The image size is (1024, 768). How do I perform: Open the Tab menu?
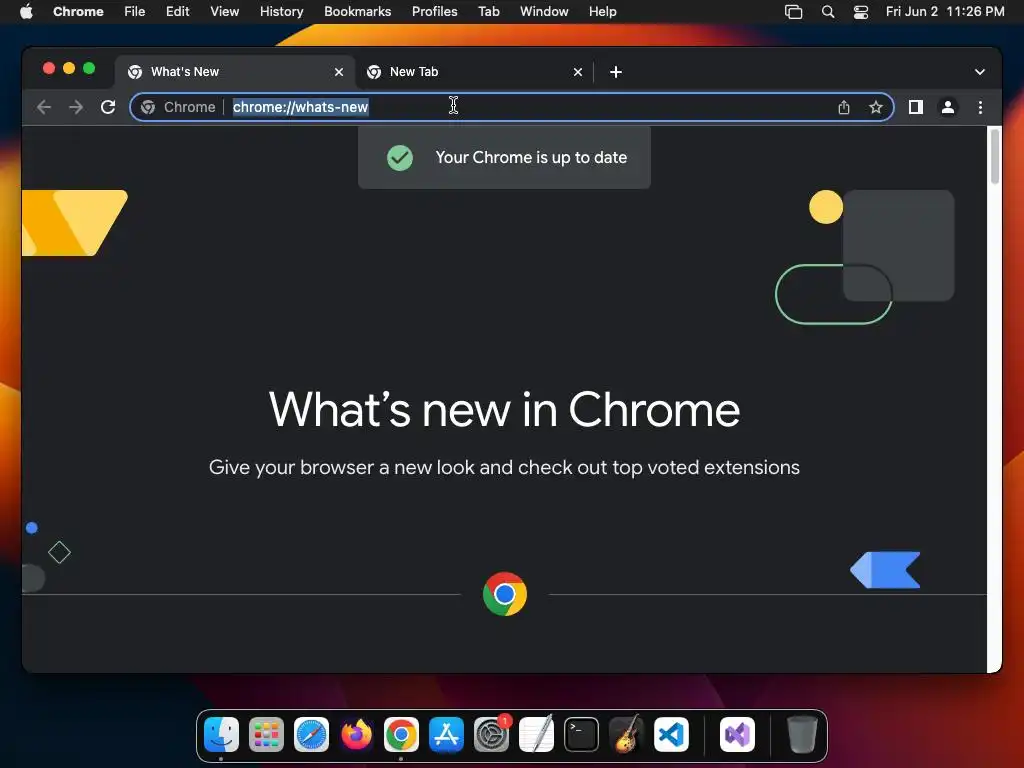pos(488,12)
